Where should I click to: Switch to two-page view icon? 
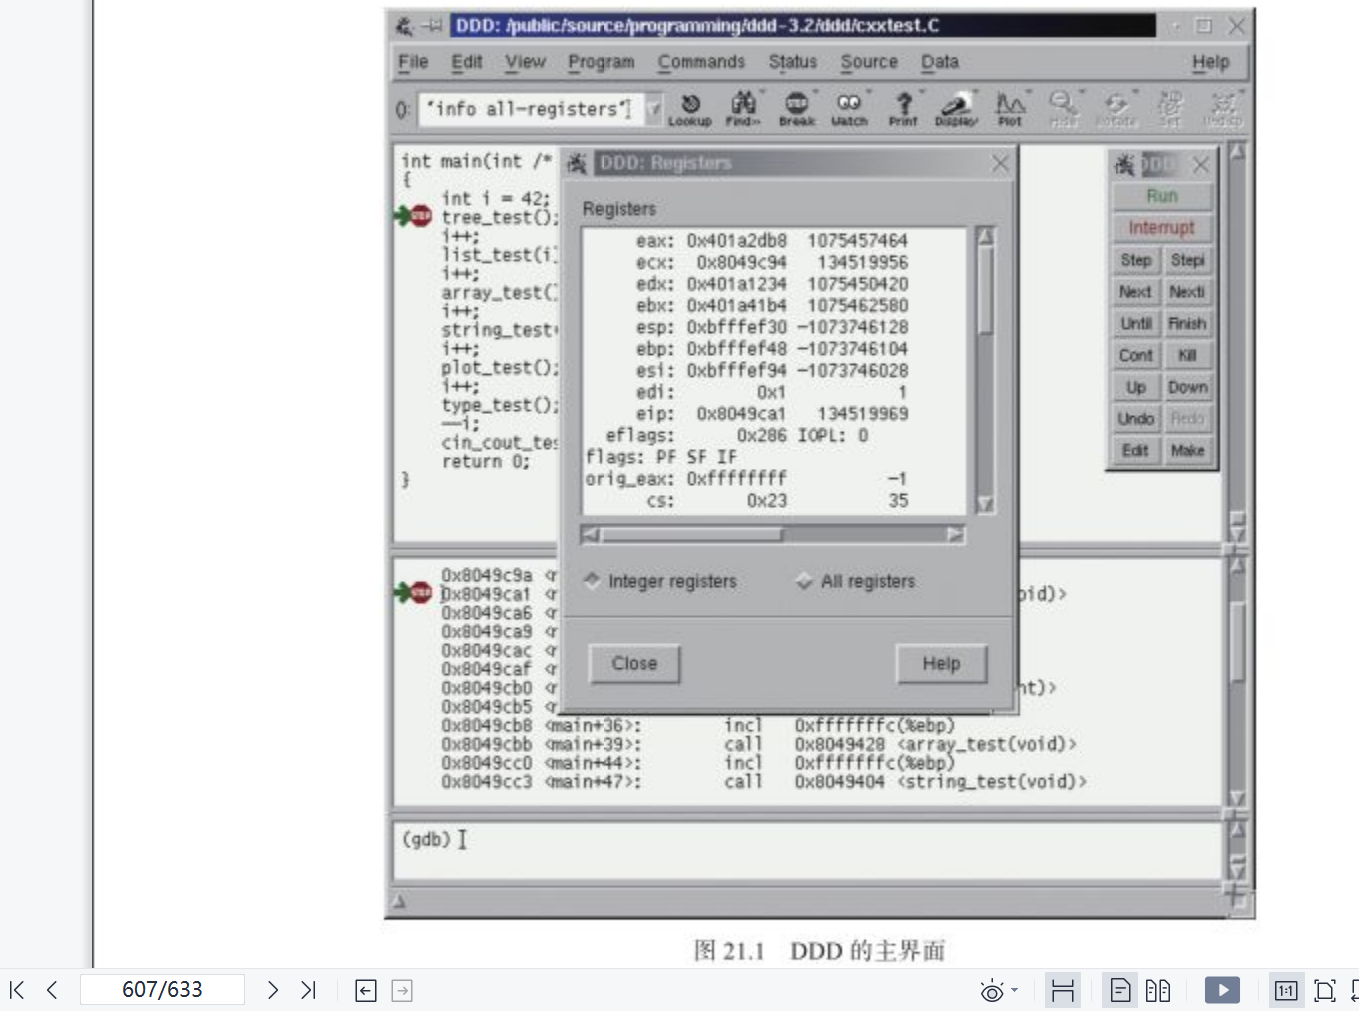tap(1158, 991)
